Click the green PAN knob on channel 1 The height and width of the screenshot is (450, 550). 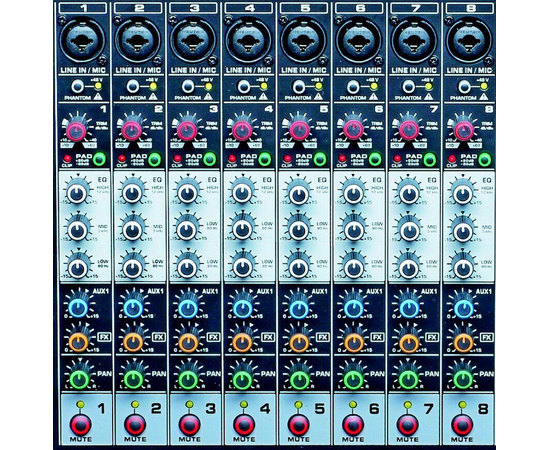(x=80, y=379)
